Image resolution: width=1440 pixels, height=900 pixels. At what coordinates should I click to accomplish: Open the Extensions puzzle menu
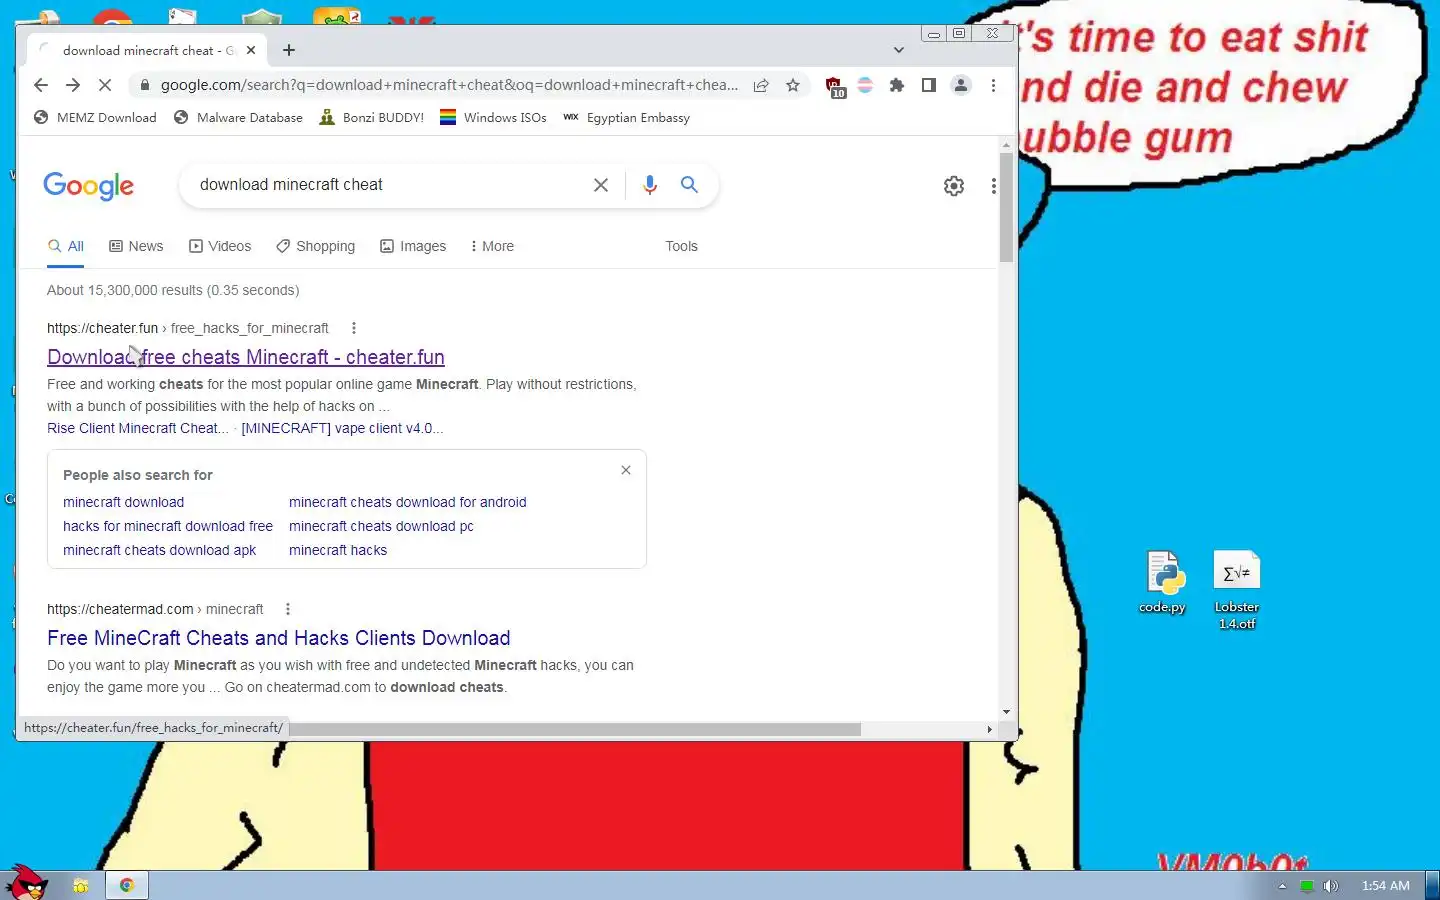pyautogui.click(x=897, y=85)
